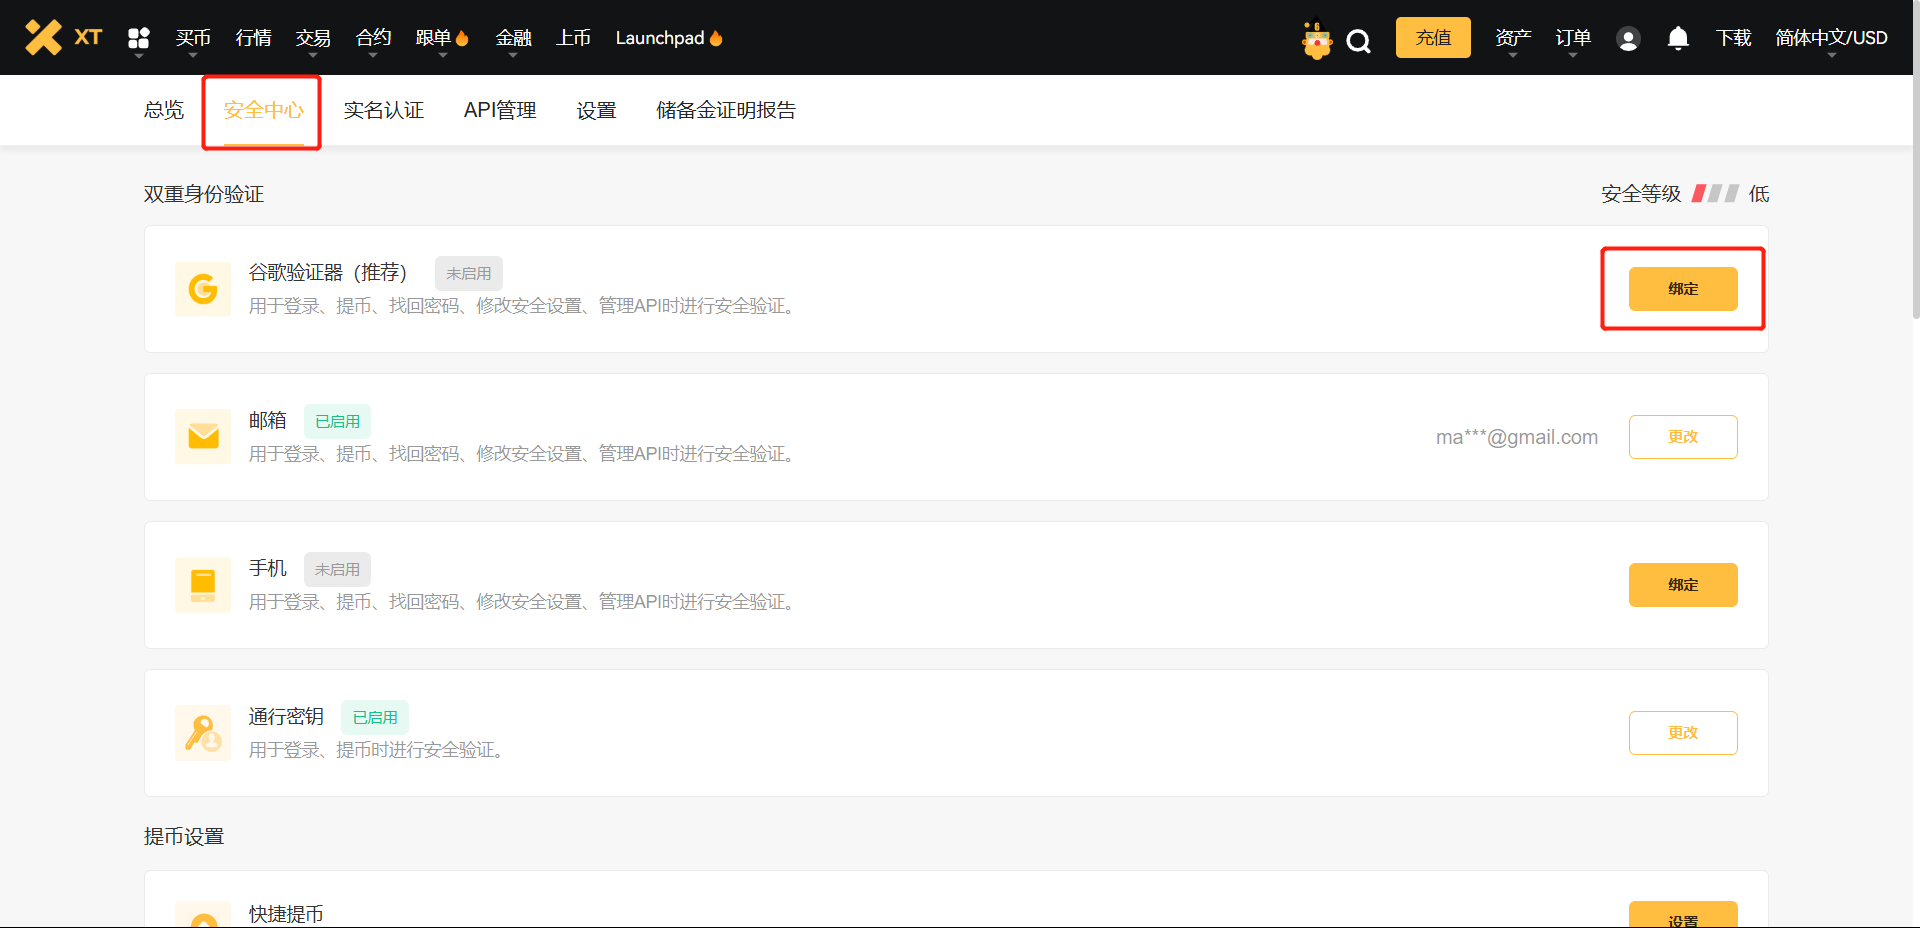
Task: Click 更改 button for email
Action: pyautogui.click(x=1683, y=437)
